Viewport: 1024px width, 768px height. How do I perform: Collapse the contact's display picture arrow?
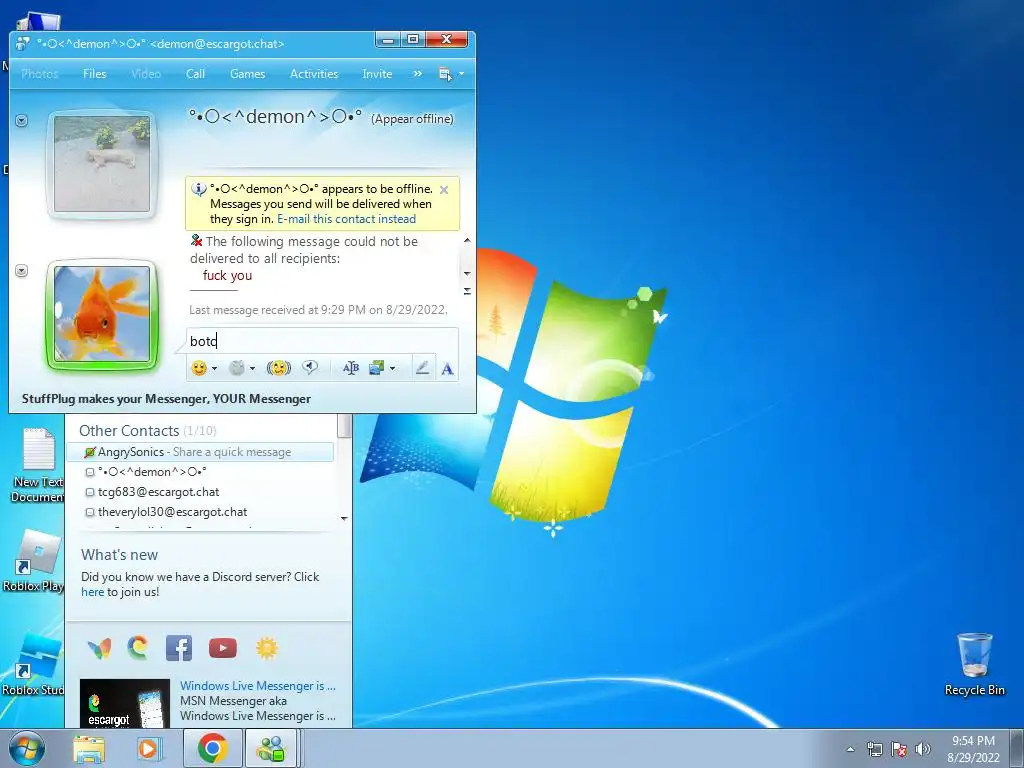pyautogui.click(x=22, y=121)
